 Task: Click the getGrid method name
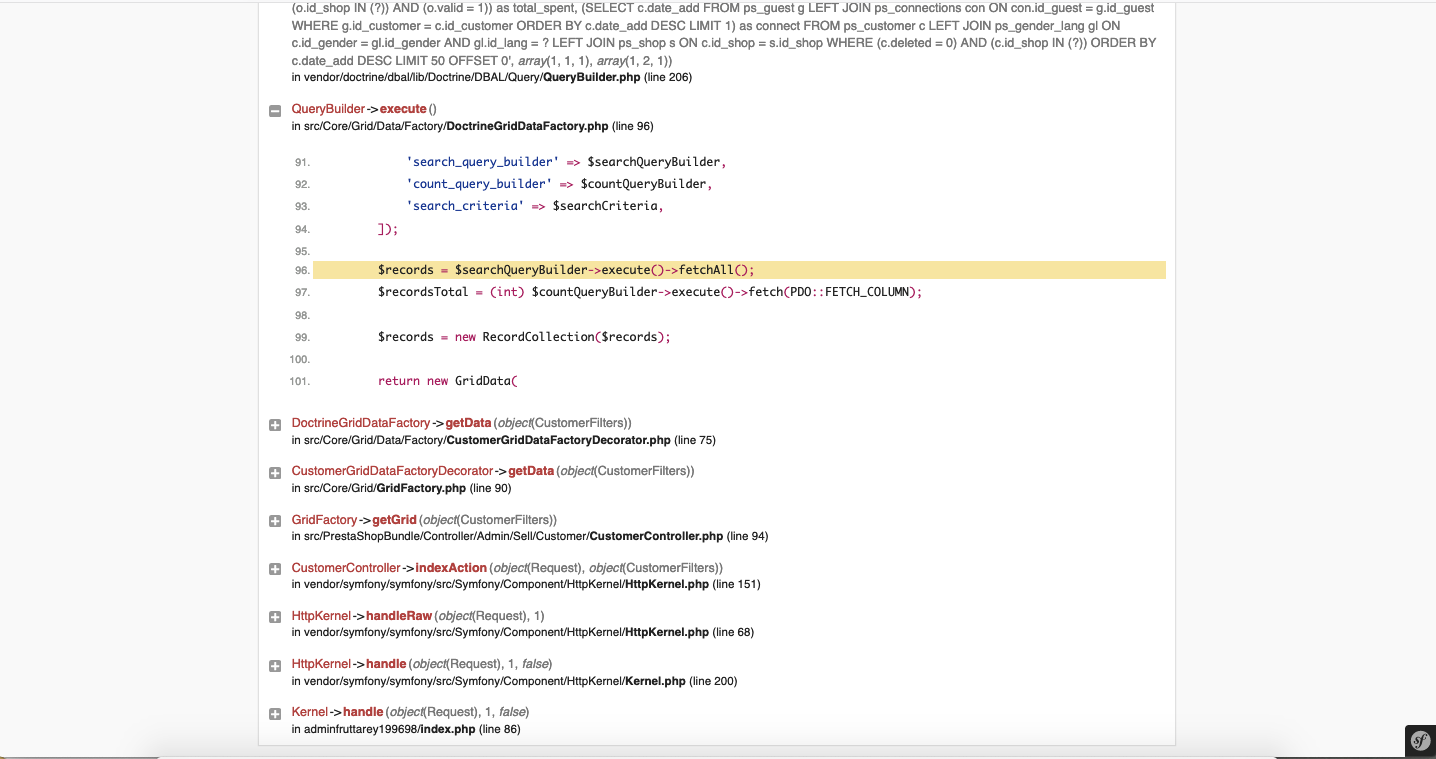pos(394,520)
